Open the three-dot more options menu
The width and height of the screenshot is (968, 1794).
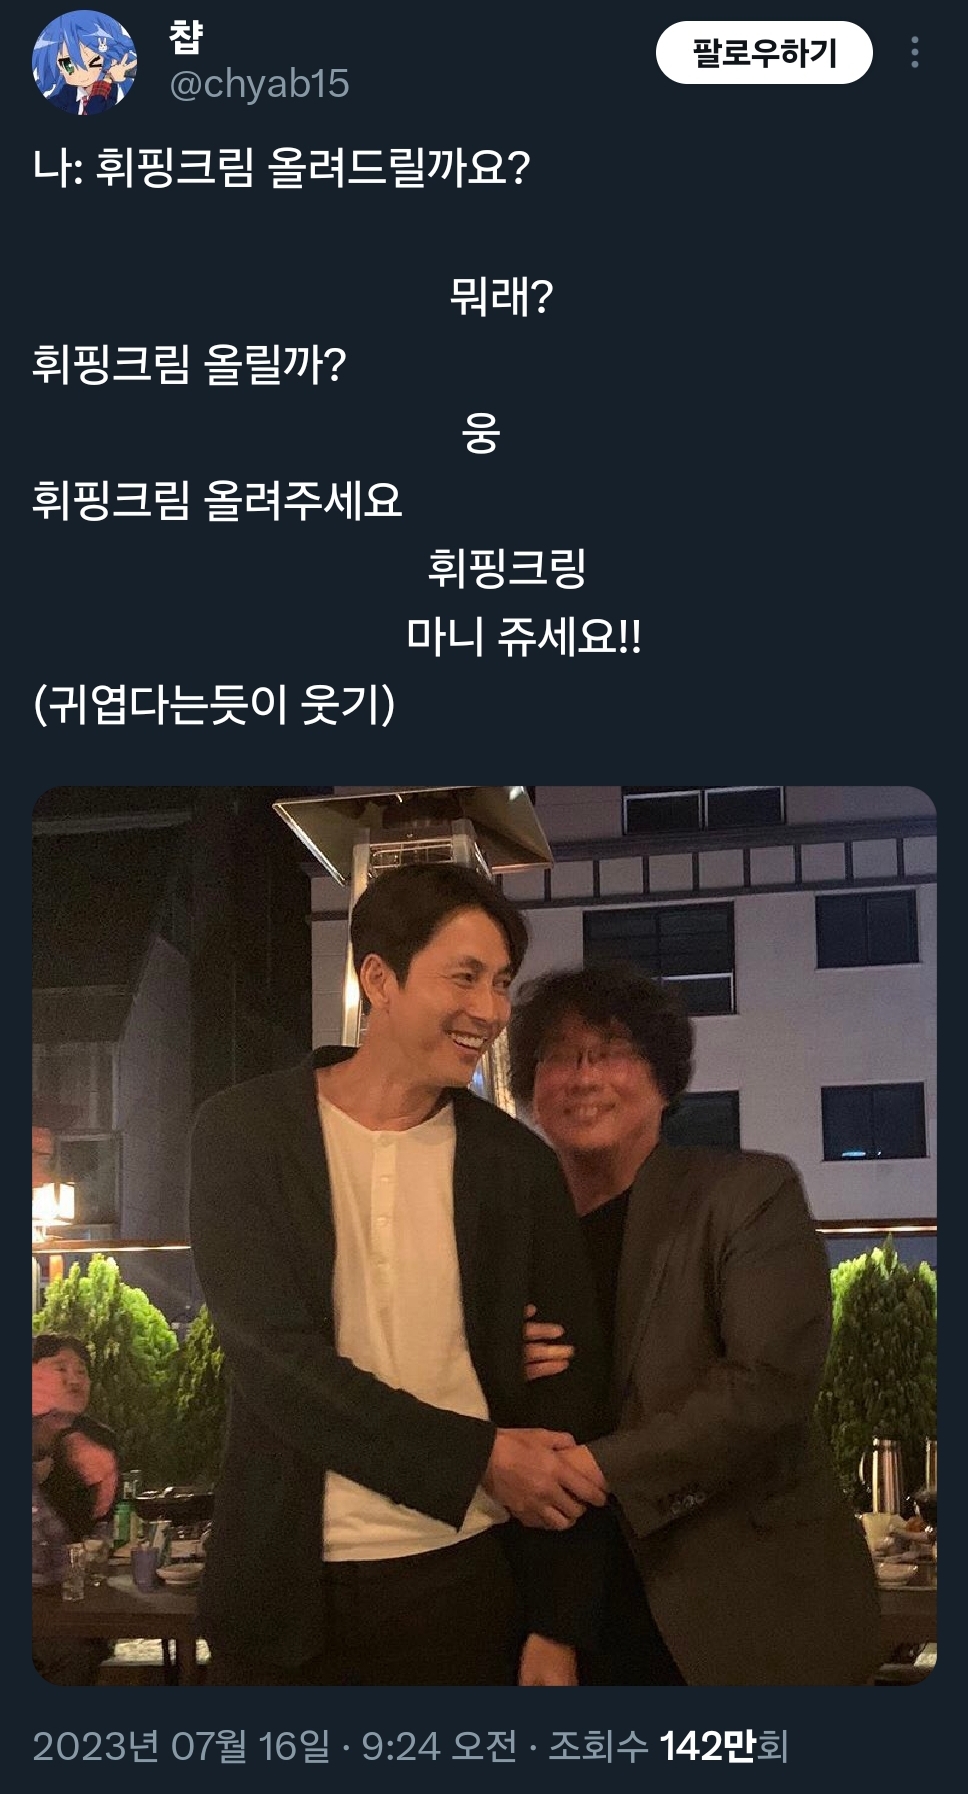click(x=915, y=53)
